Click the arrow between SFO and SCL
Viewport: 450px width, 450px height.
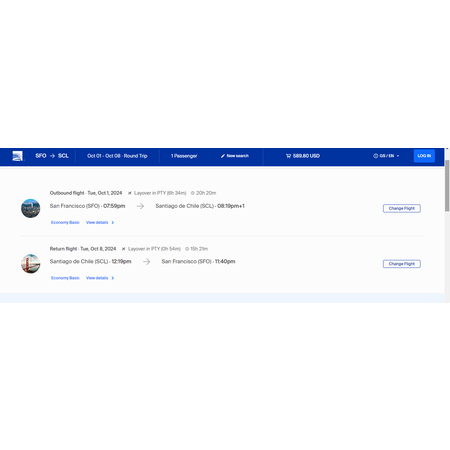(52, 156)
